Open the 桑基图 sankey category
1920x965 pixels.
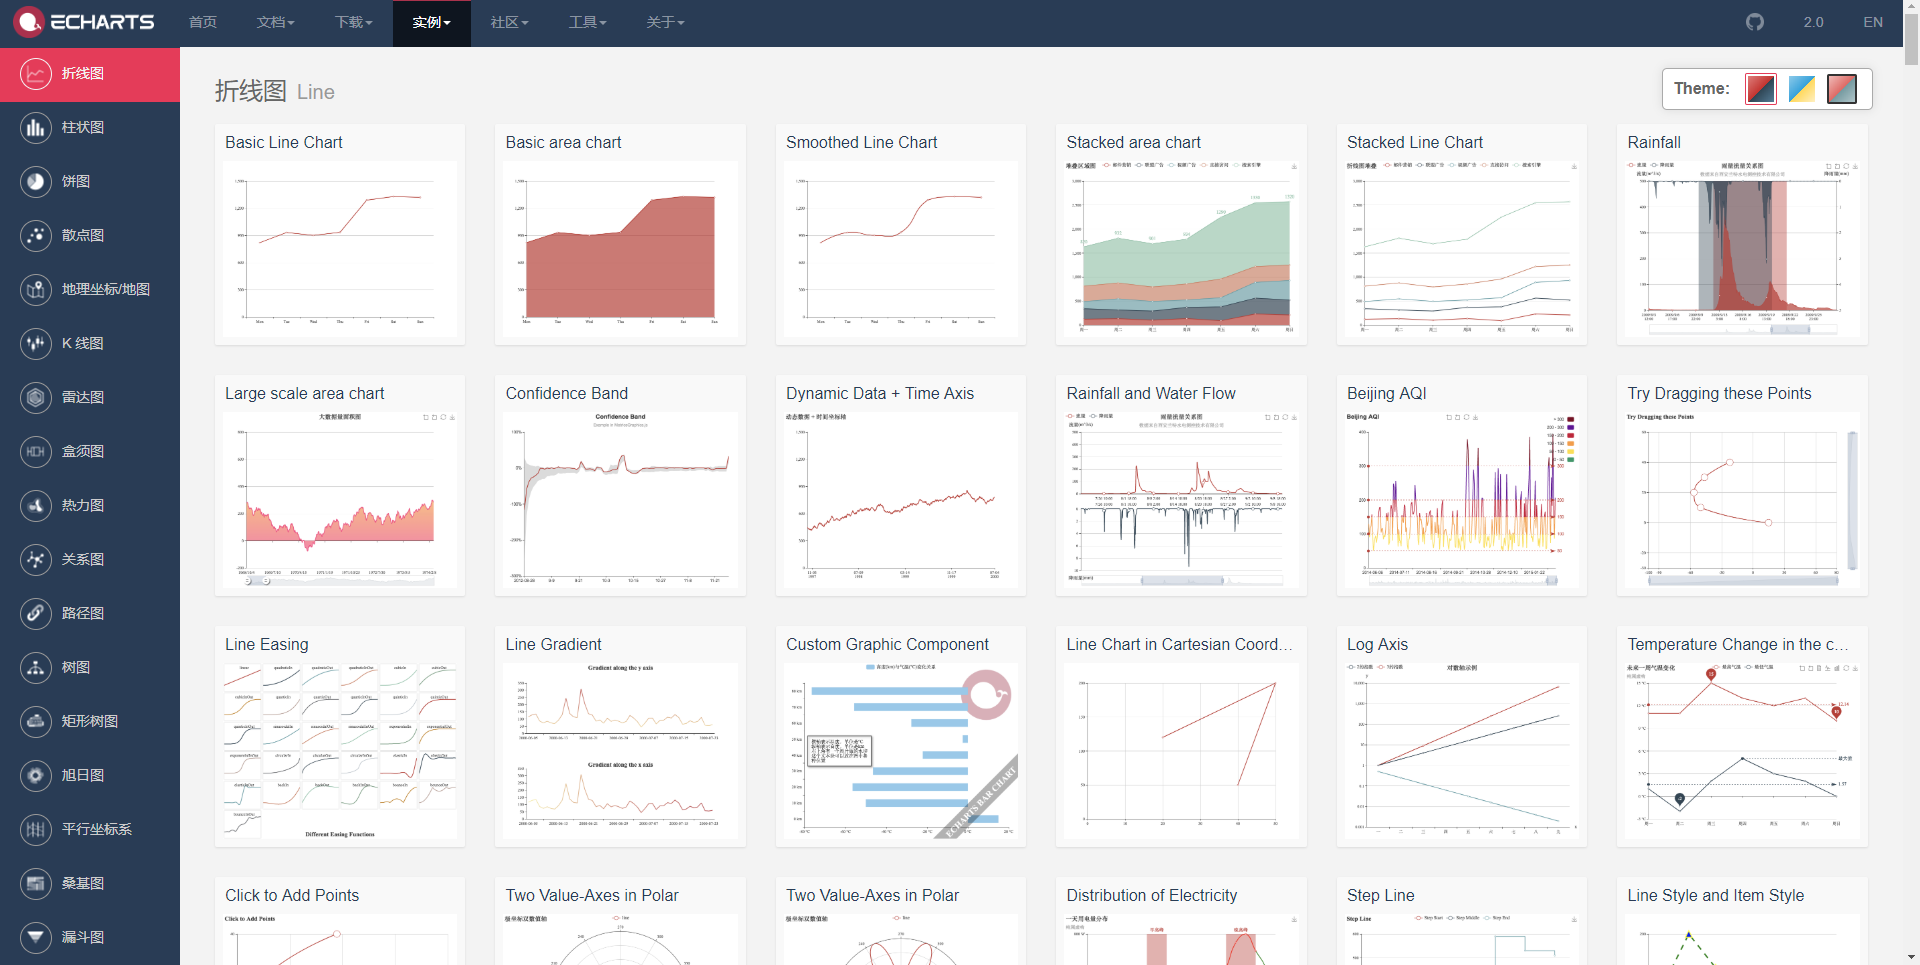(90, 884)
